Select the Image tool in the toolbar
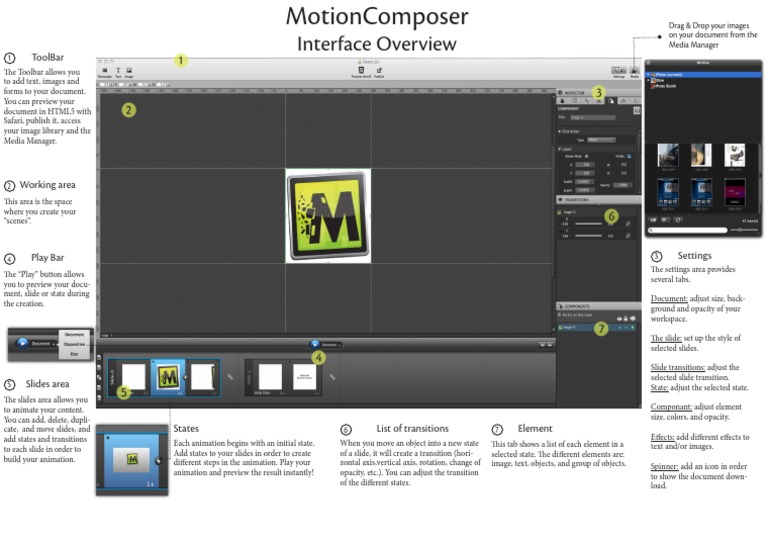 click(129, 71)
